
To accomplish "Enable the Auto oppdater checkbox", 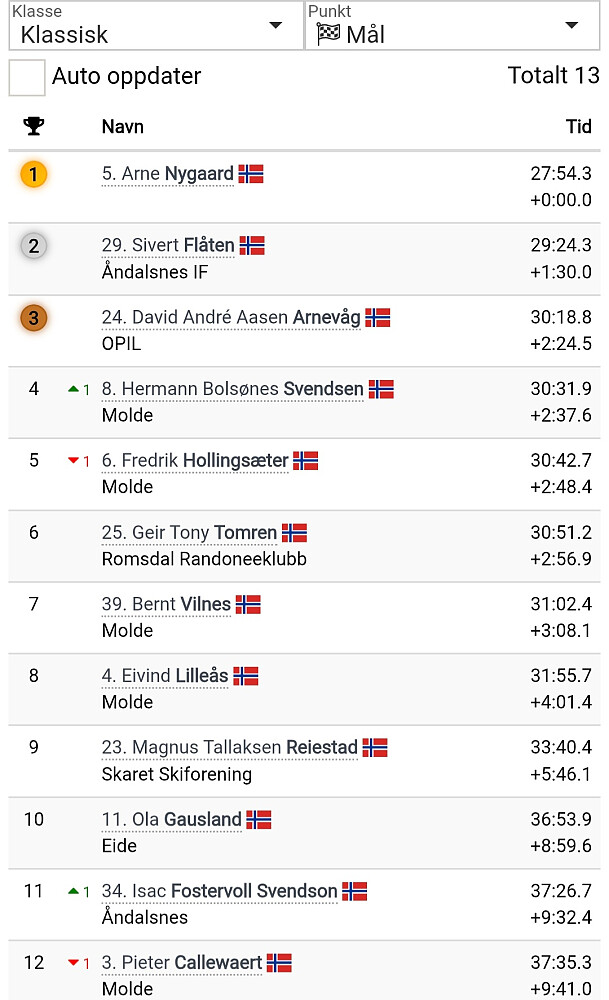I will pos(27,77).
